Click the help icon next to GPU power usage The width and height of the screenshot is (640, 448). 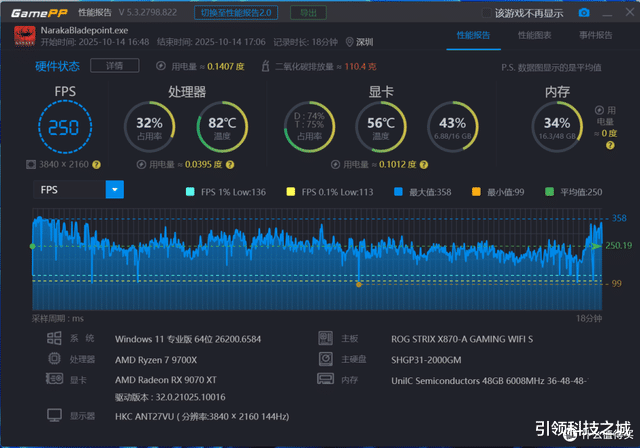pyautogui.click(x=424, y=164)
